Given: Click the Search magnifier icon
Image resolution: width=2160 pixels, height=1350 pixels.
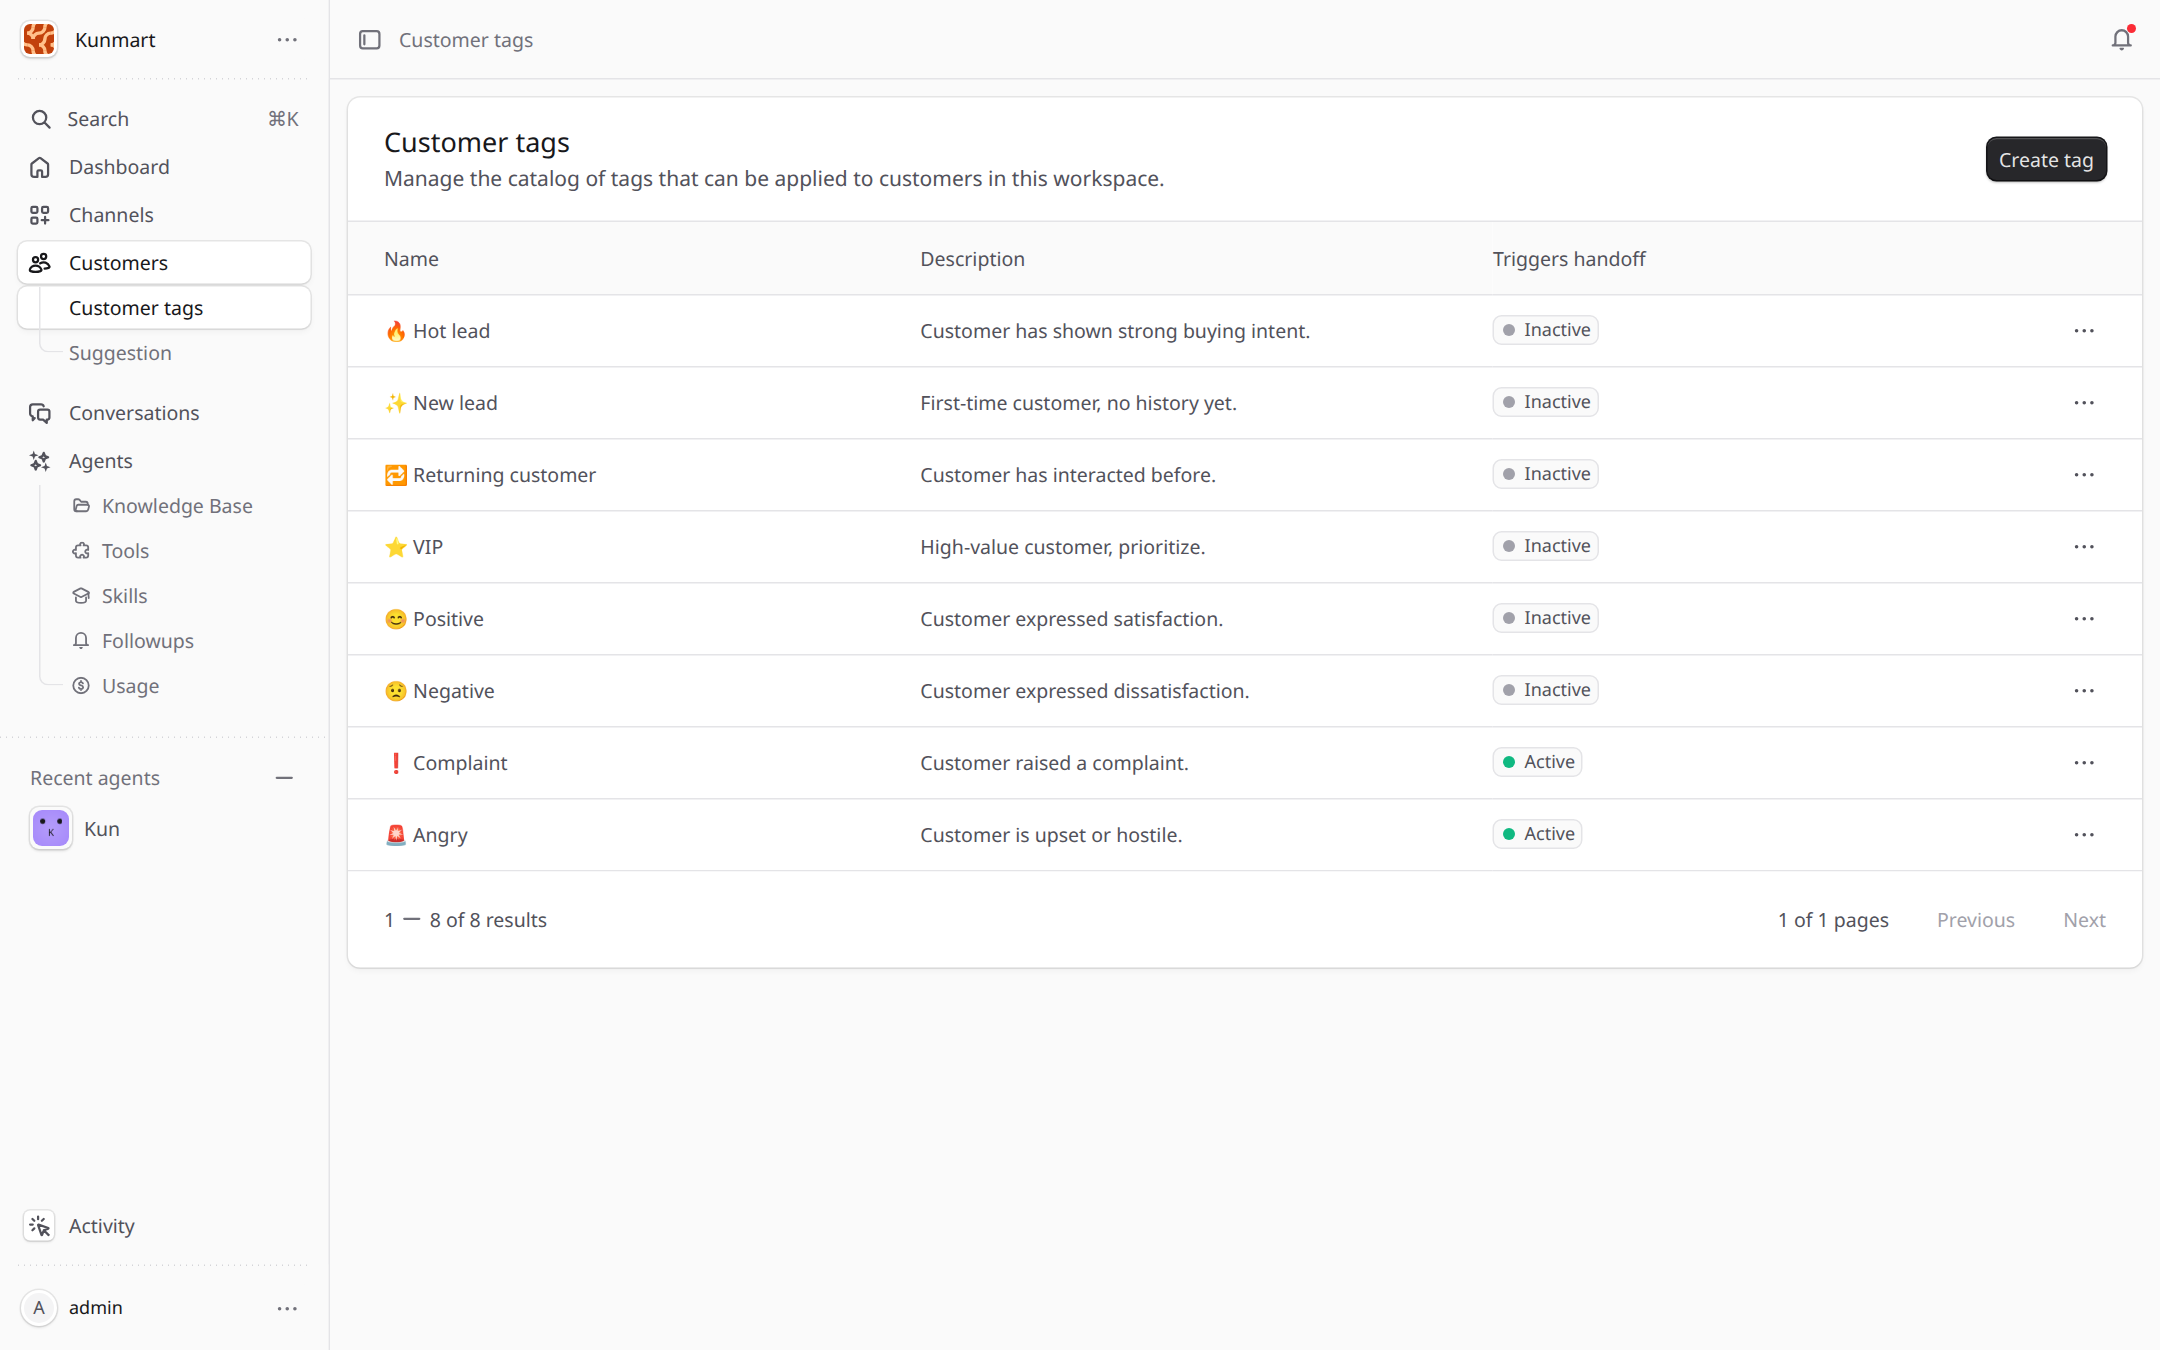Looking at the screenshot, I should [41, 119].
